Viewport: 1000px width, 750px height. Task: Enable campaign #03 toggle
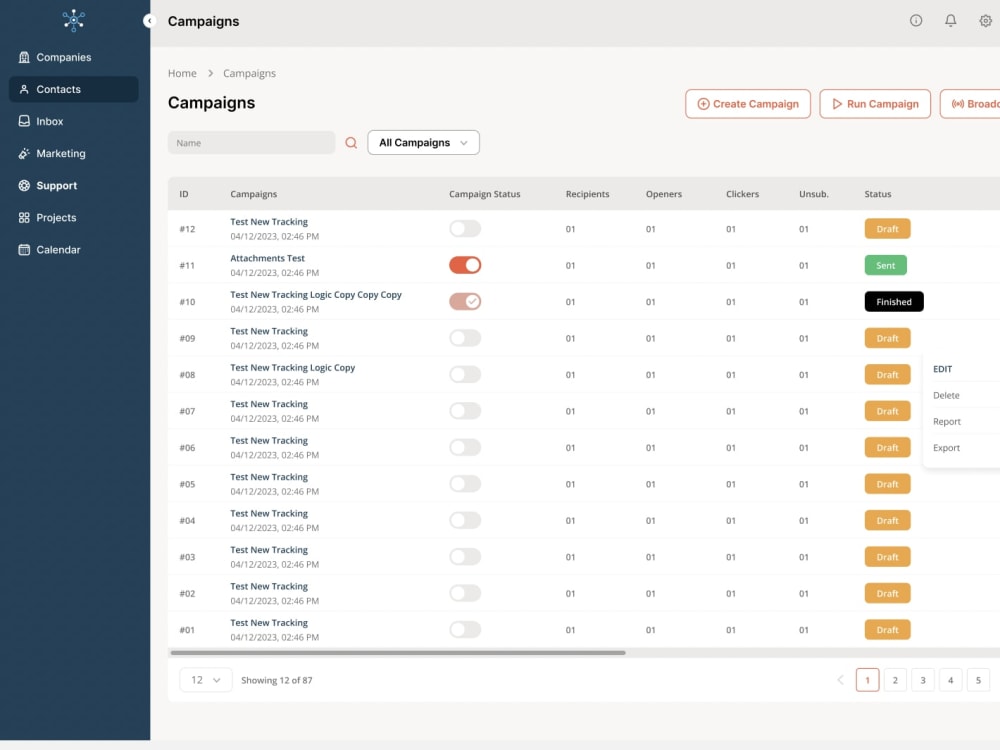coord(465,557)
